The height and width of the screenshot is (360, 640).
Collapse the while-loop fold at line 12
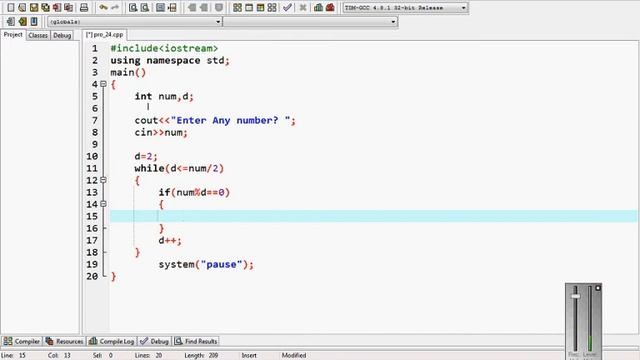pyautogui.click(x=103, y=180)
